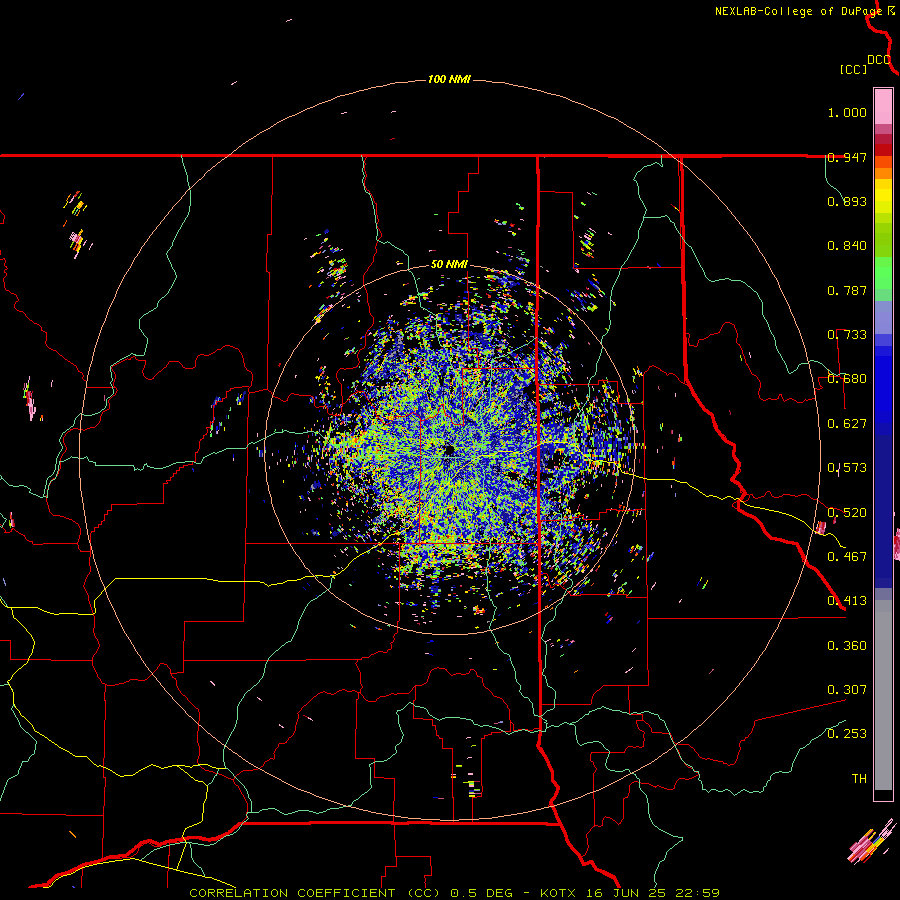Click the 50 NMI range ring label
This screenshot has width=900, height=900.
pos(449,265)
